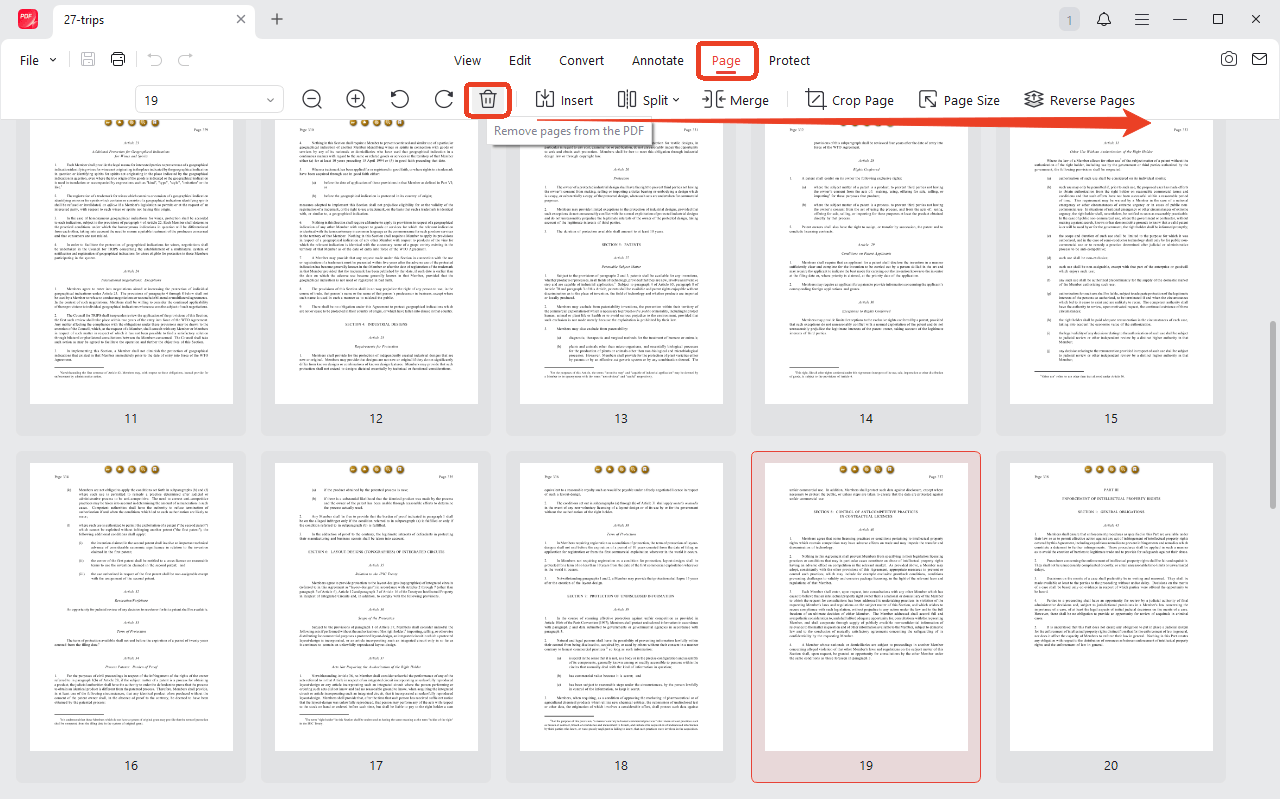Switch to the Convert tab
1280x799 pixels.
click(581, 61)
